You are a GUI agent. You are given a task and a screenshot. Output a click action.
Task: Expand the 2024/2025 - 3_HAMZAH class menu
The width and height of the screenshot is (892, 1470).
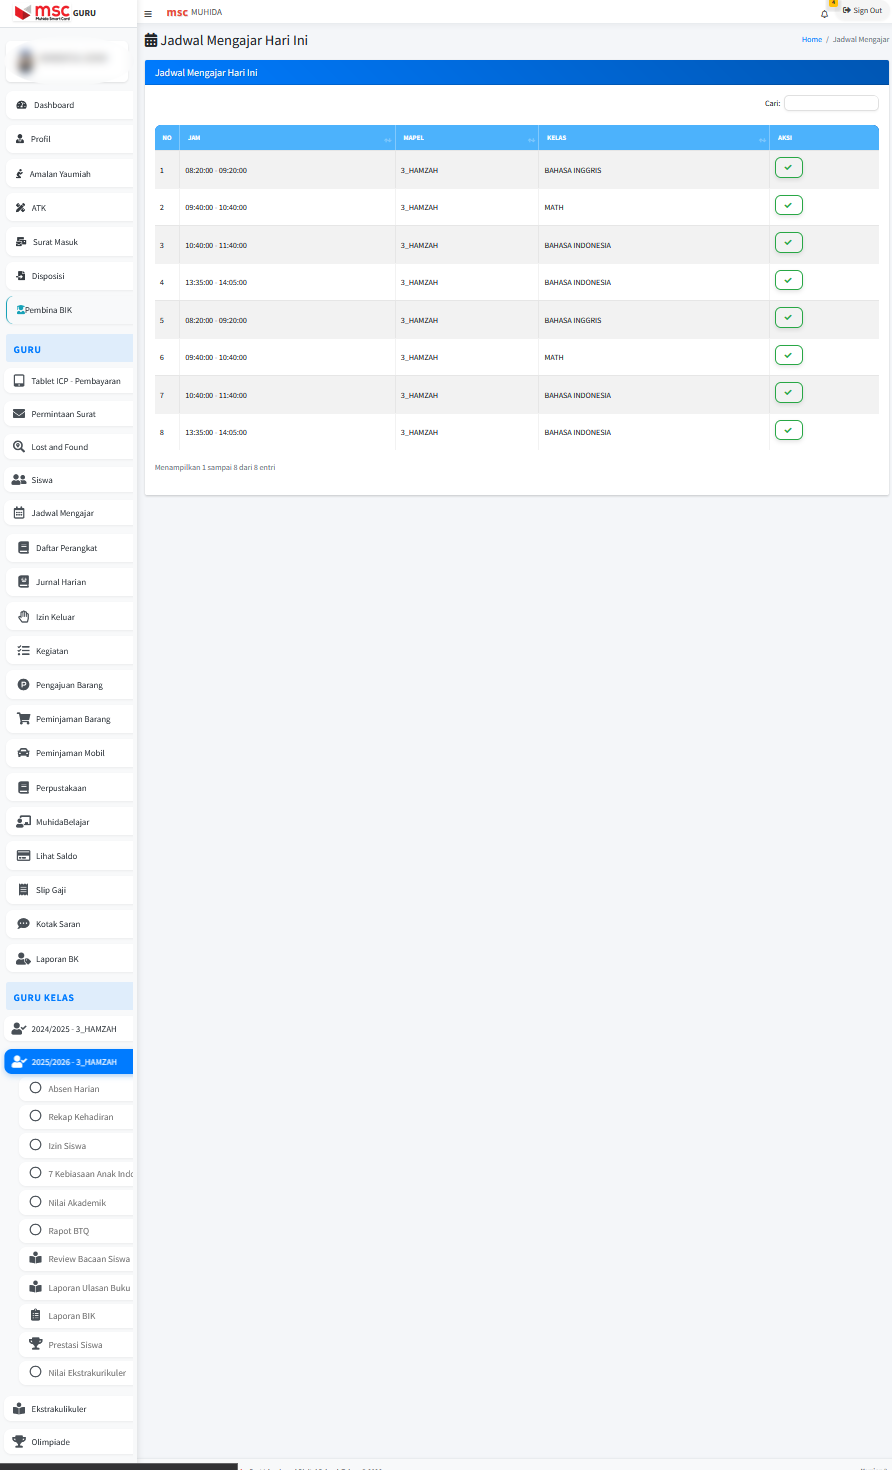tap(68, 1028)
